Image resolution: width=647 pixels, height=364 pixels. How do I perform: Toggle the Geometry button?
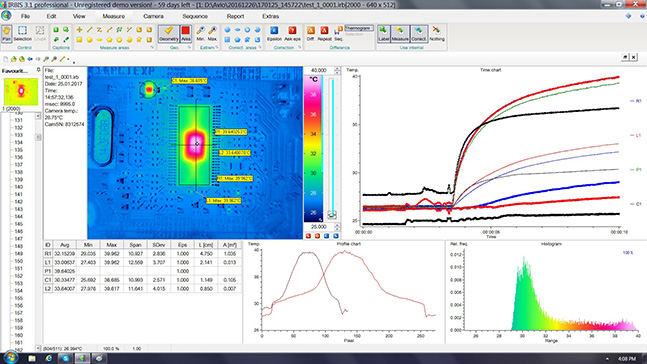click(168, 33)
